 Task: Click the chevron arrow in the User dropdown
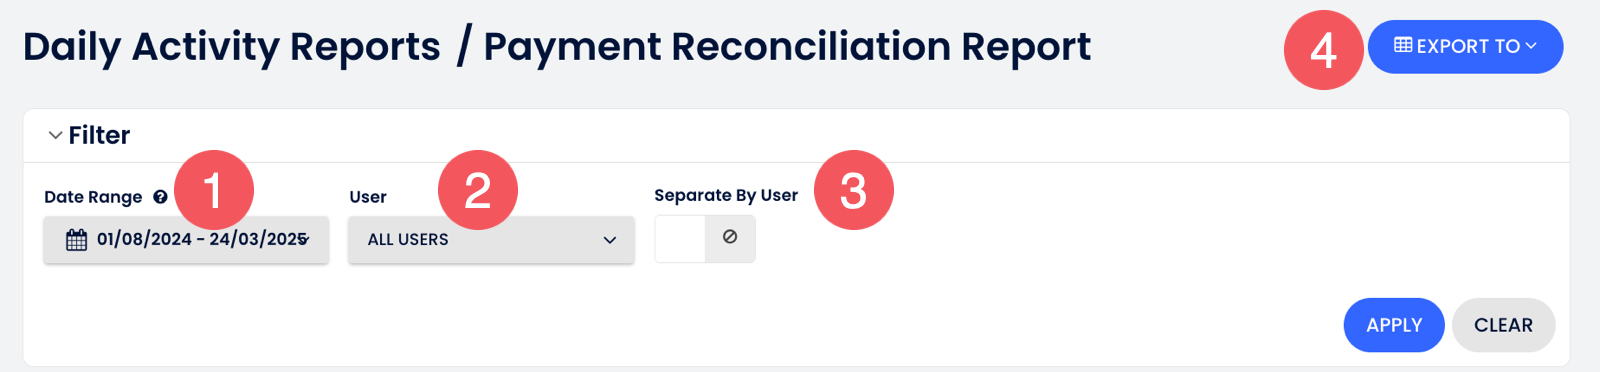tap(610, 240)
